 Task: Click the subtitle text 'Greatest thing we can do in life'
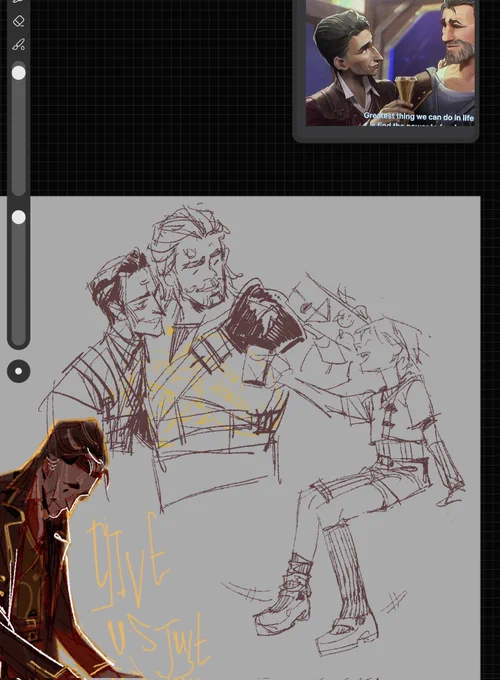click(418, 117)
